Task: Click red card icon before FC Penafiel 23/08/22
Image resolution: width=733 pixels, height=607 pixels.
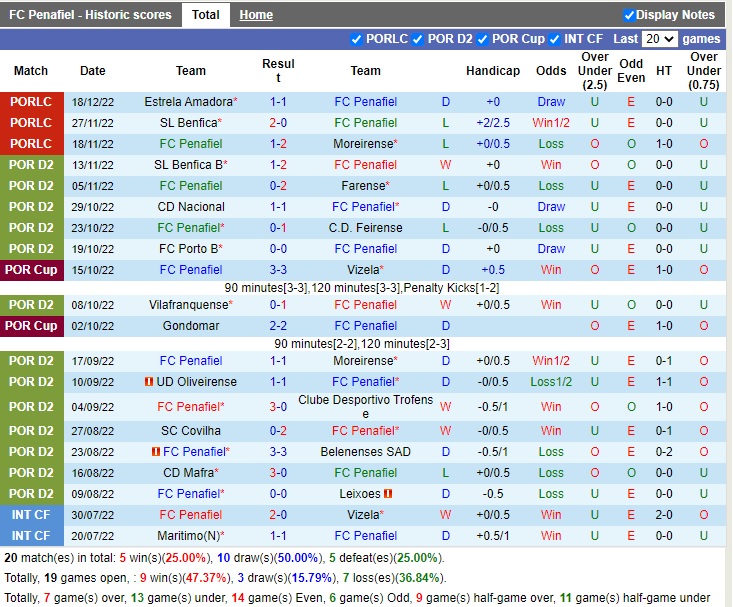Action: pyautogui.click(x=156, y=452)
